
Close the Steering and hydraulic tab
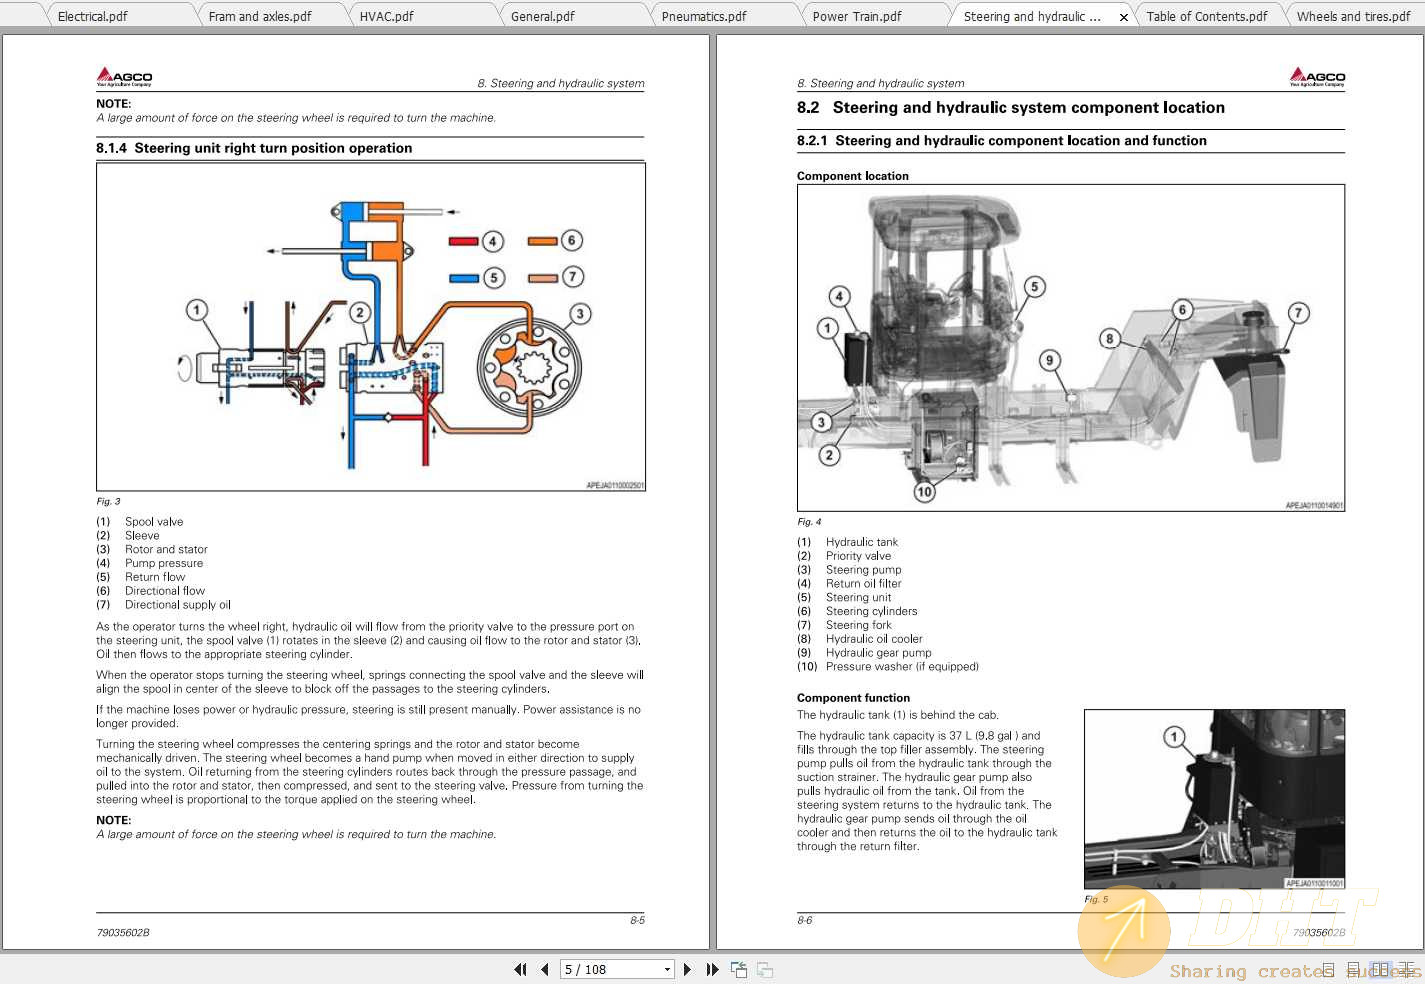click(1123, 17)
